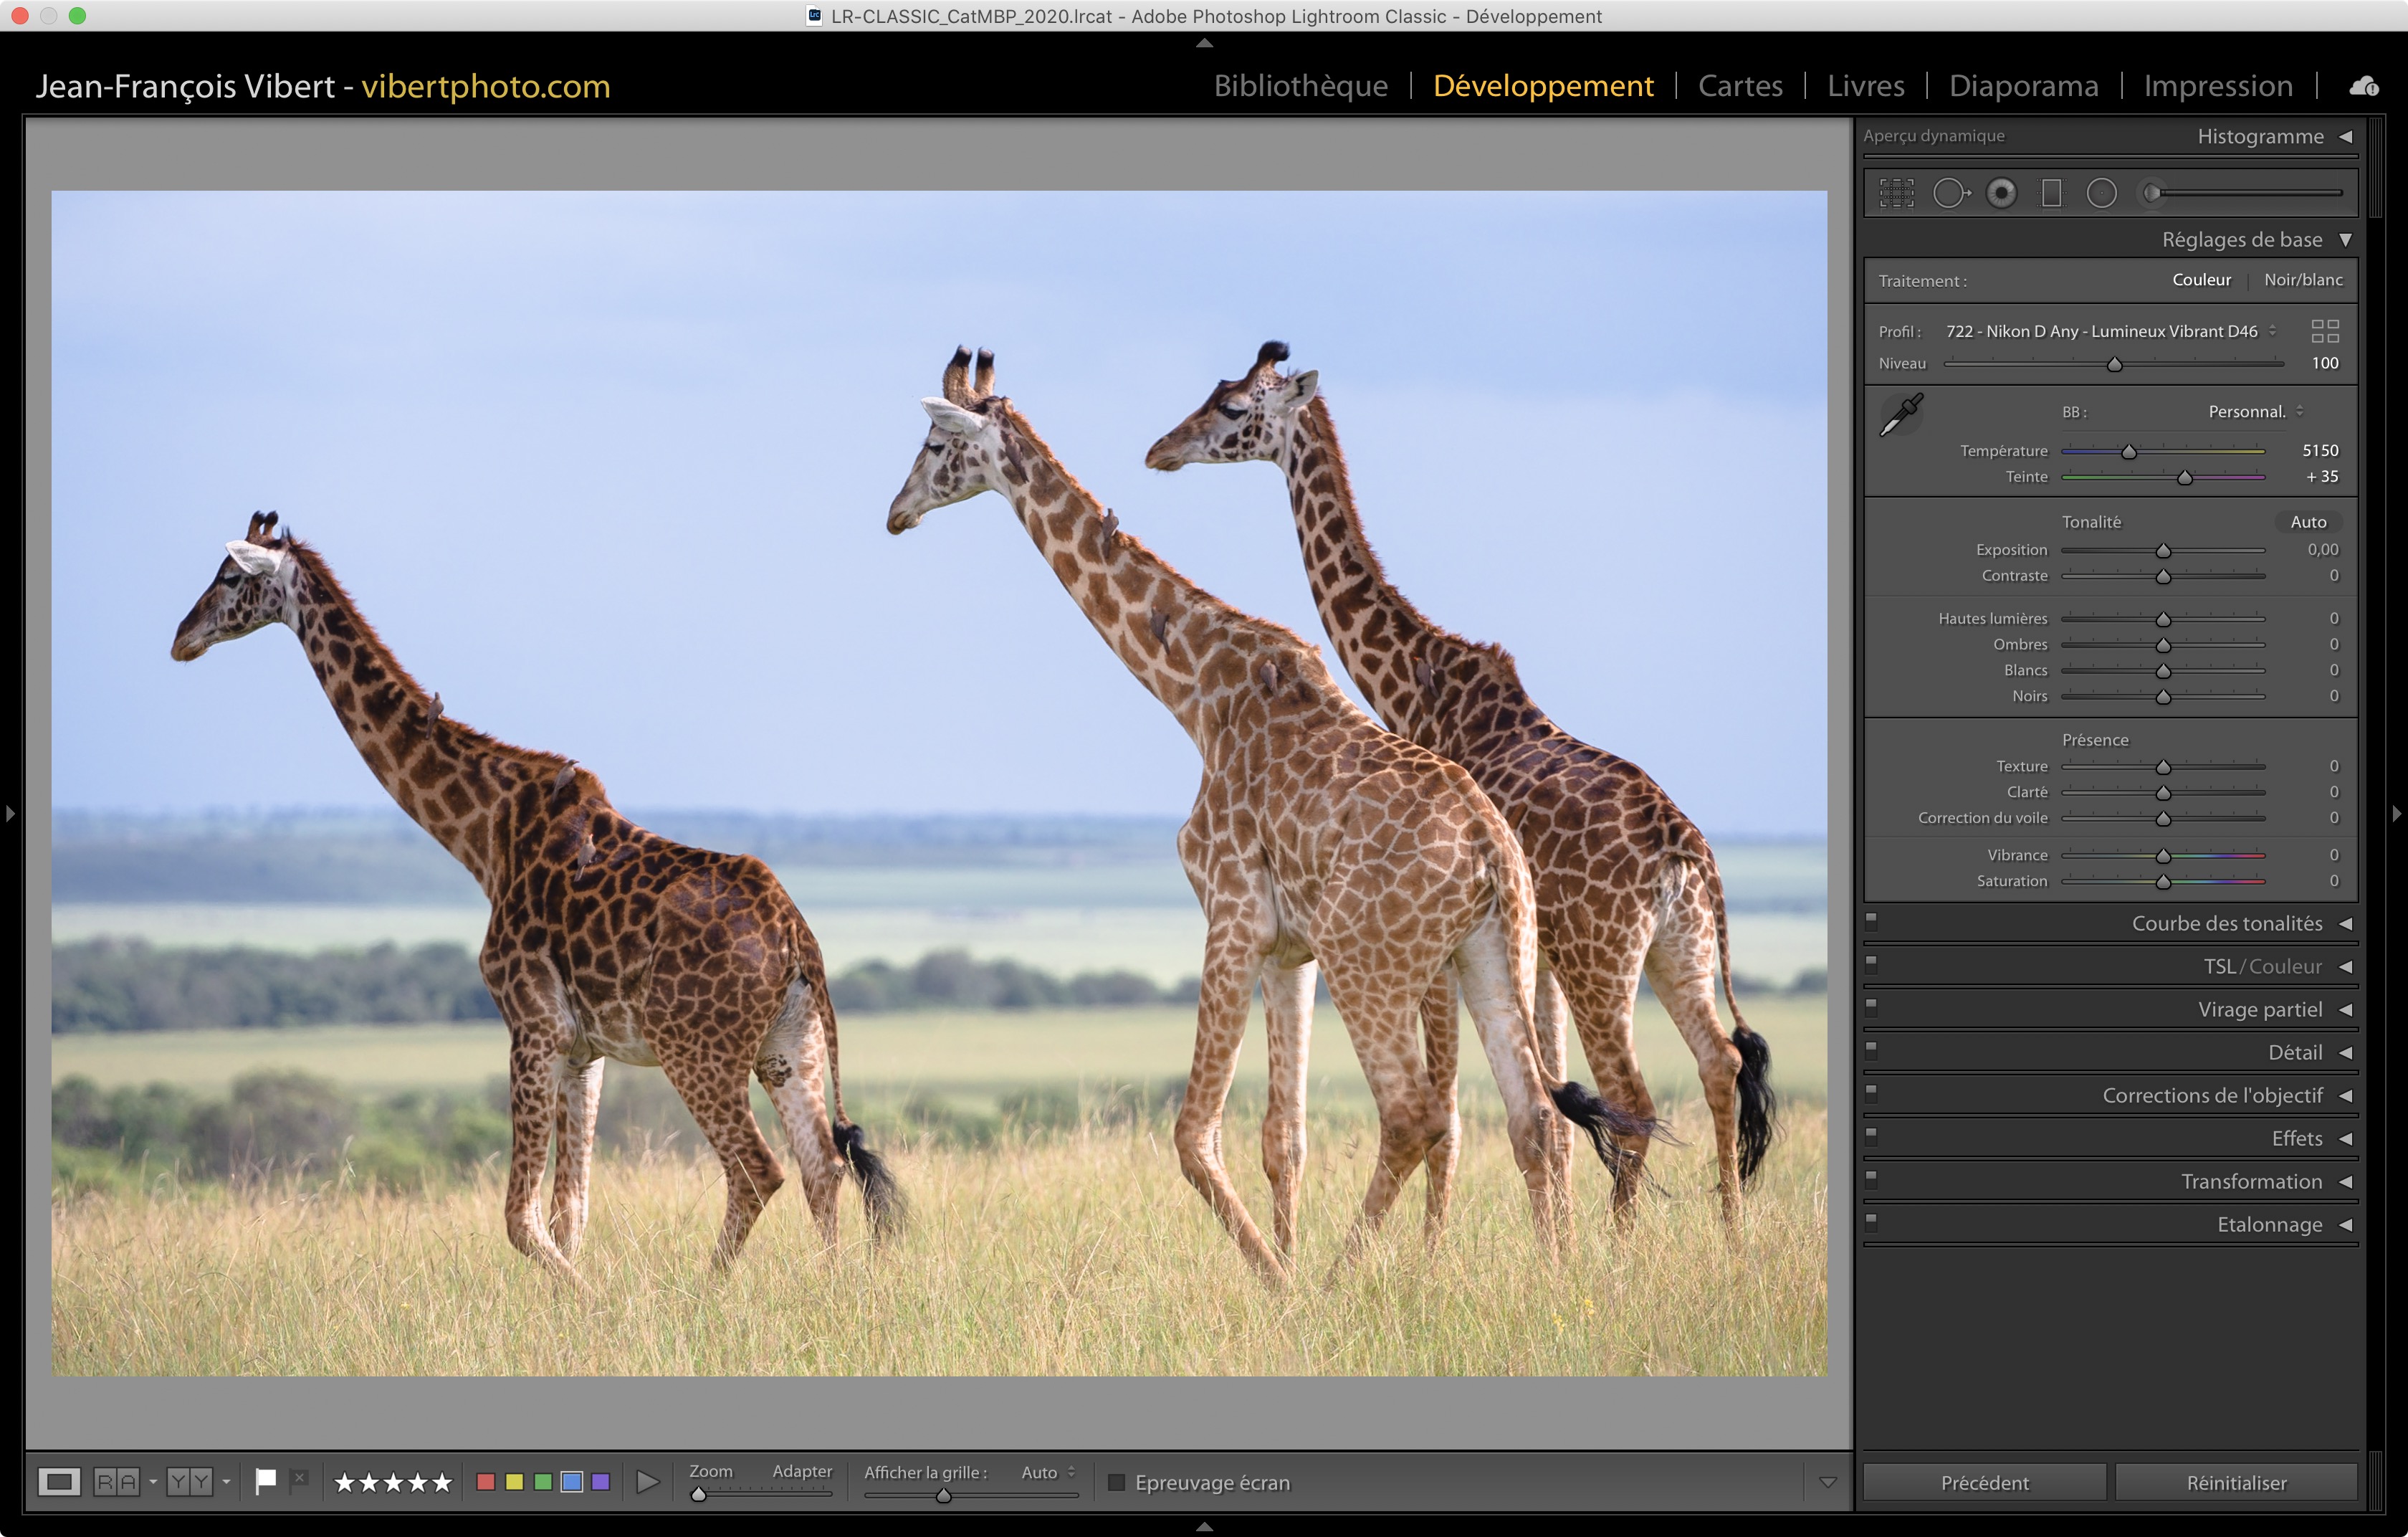Select the Graduated Filter tool
Screen dimensions: 2408x1537
(x=2051, y=193)
